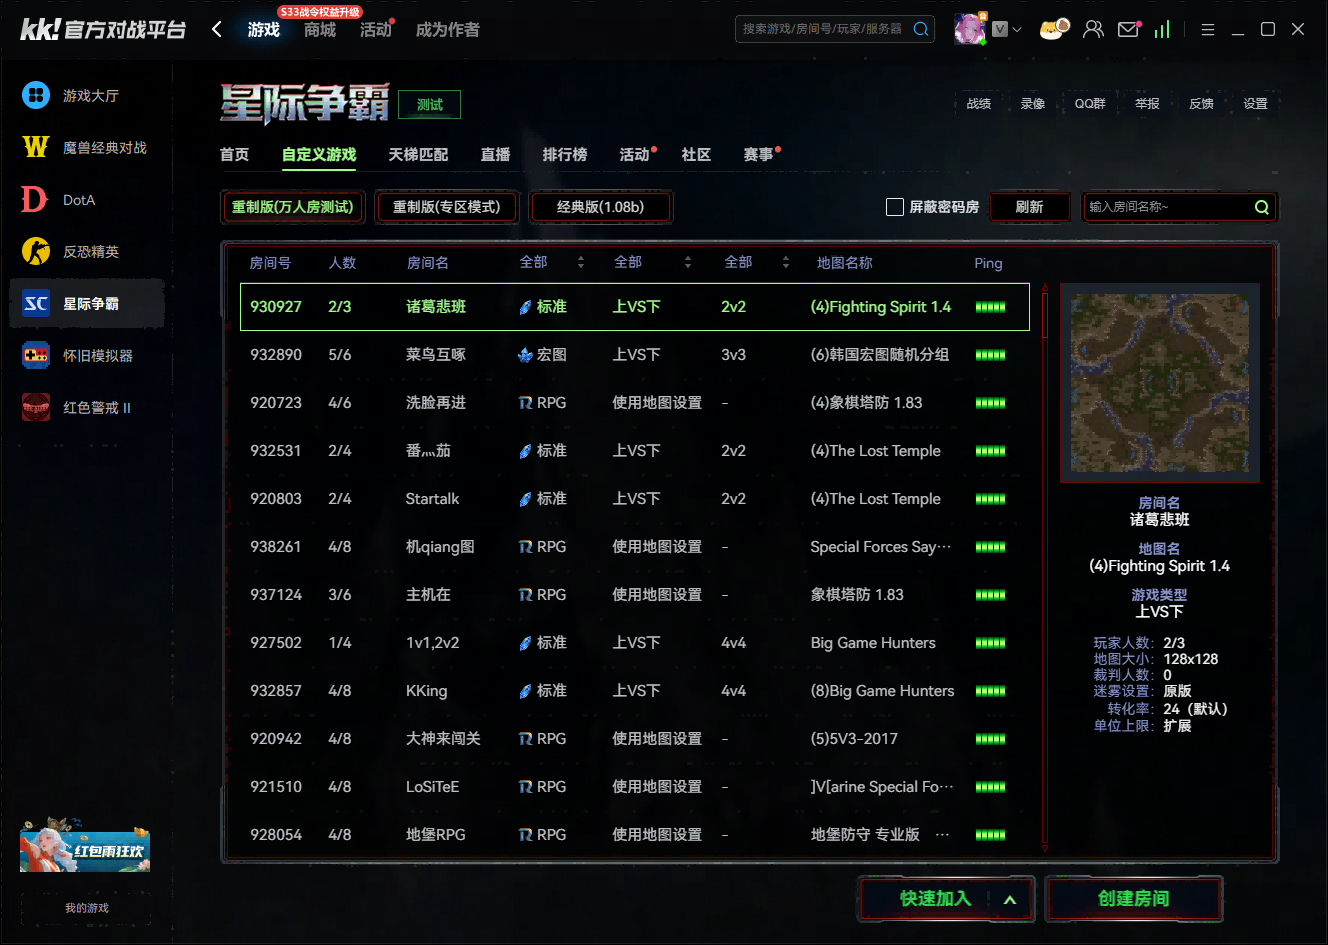Open the 赛事 tab

click(758, 154)
